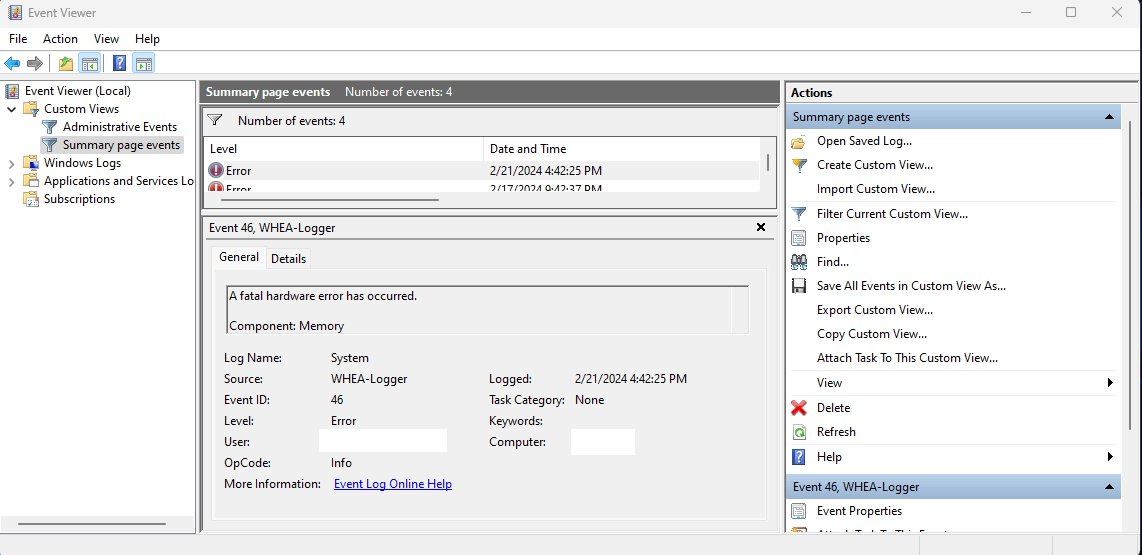This screenshot has height=555, width=1142.
Task: Toggle the Show/Hide Action Pane icon
Action: coord(143,63)
